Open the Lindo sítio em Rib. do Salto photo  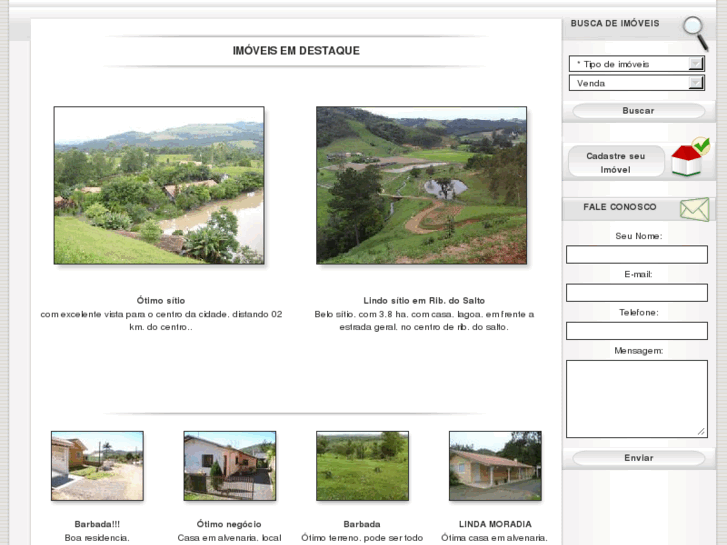pos(421,186)
